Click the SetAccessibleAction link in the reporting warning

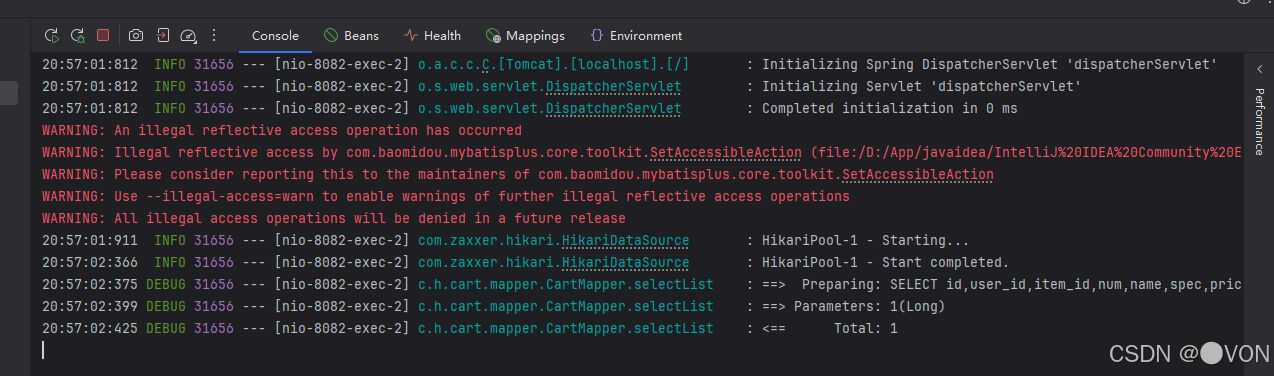point(918,174)
